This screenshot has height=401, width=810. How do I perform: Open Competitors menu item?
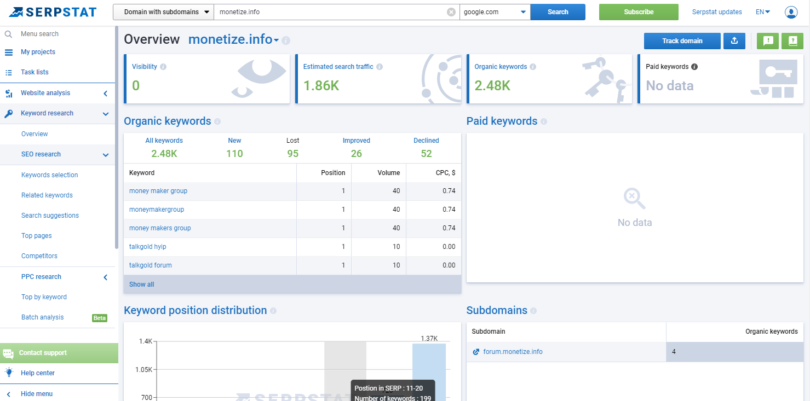tap(39, 256)
